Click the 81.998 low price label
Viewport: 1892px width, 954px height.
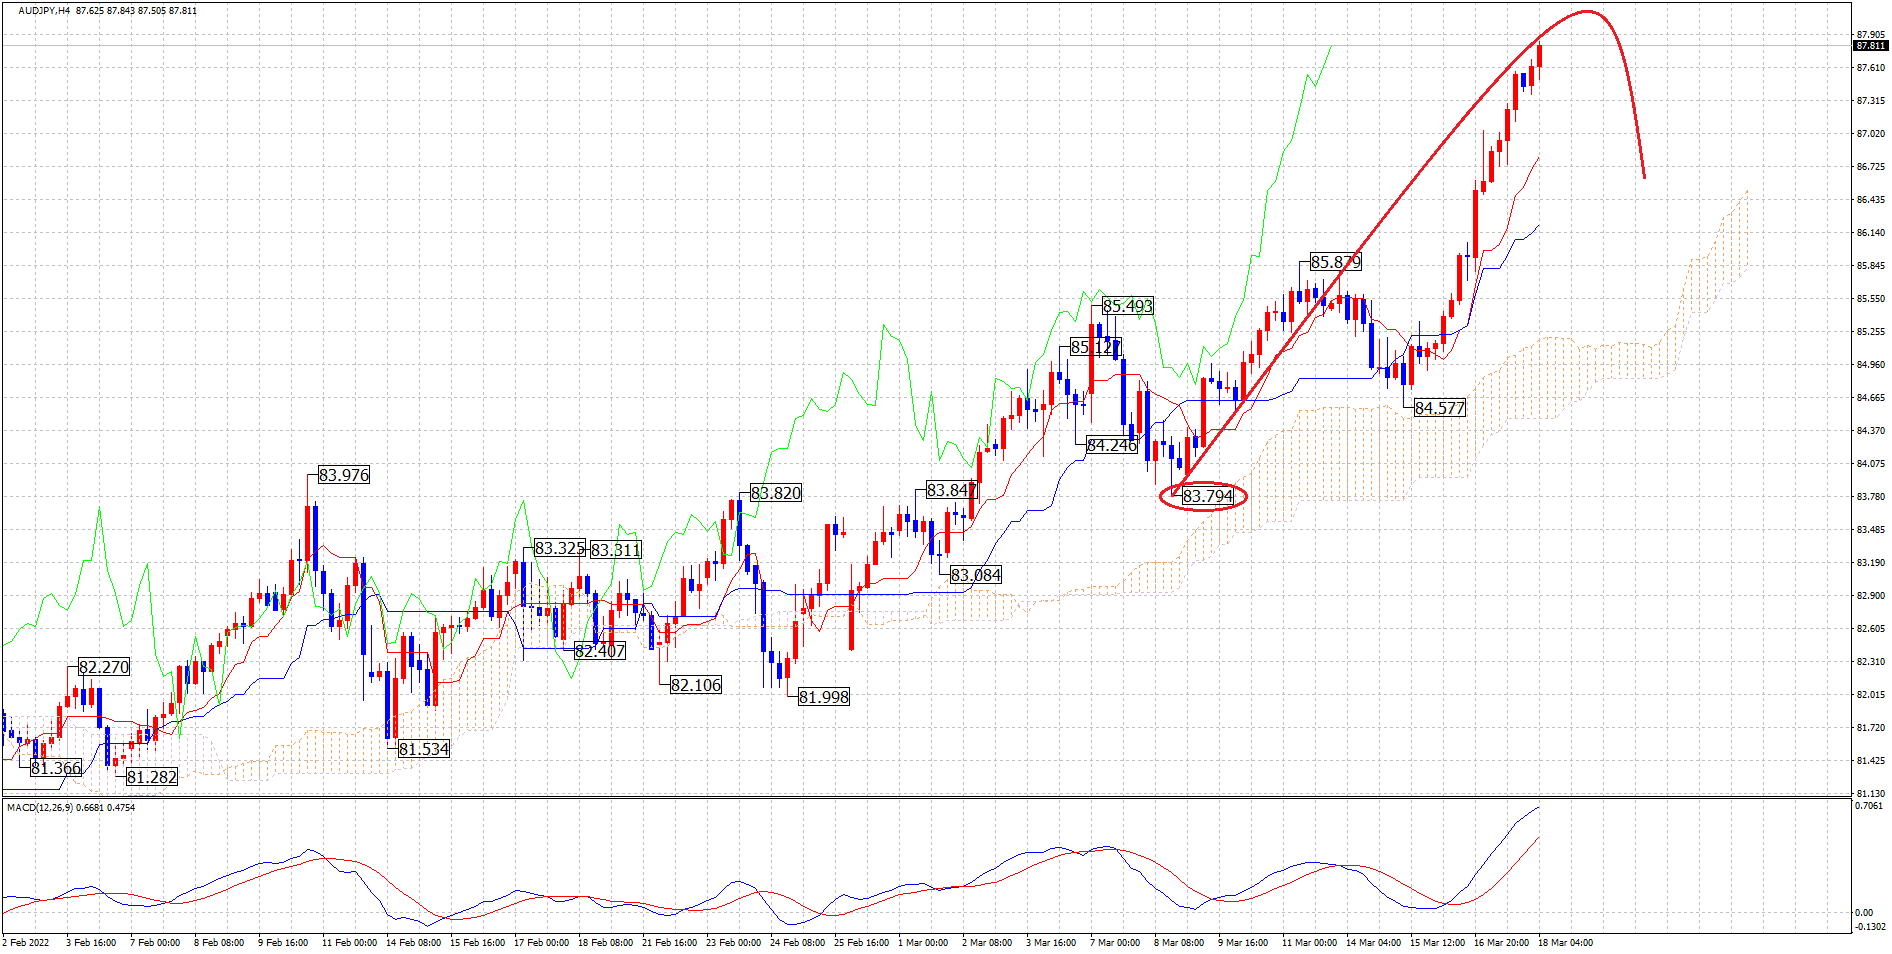tap(823, 697)
